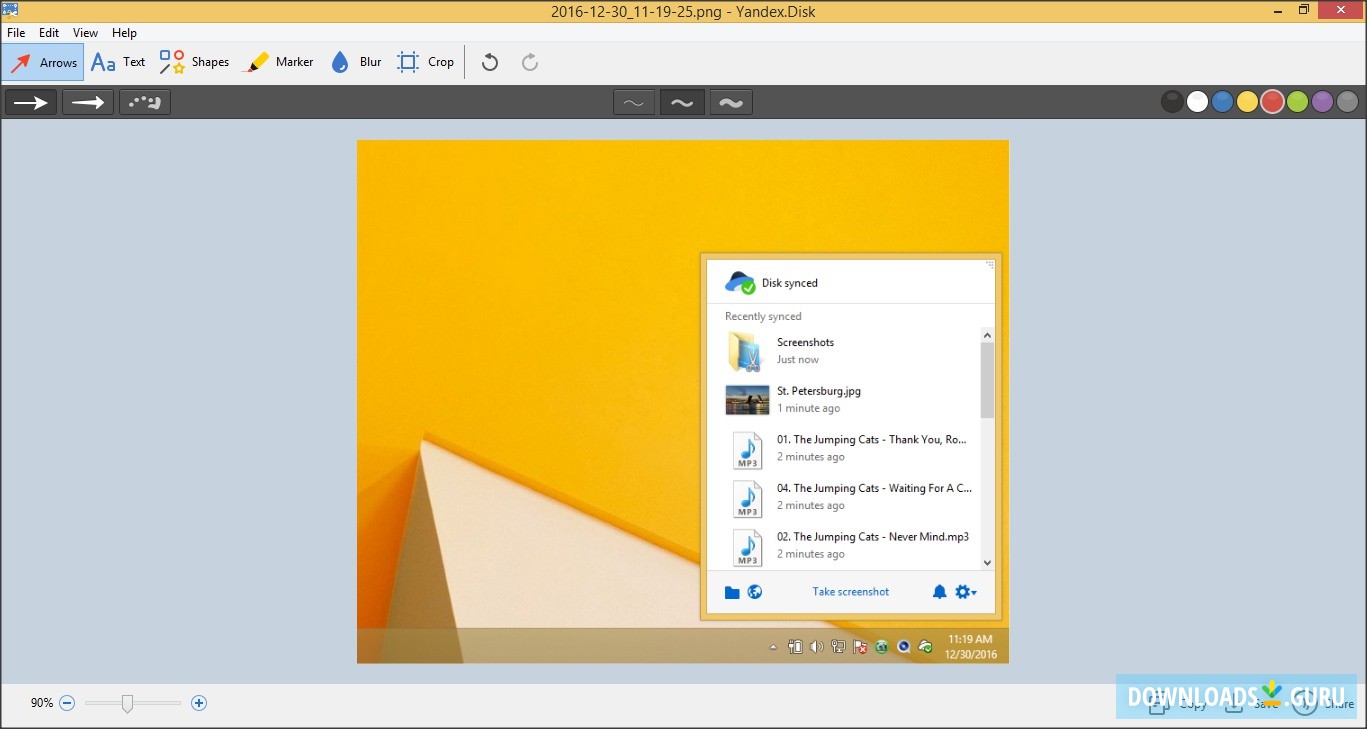Undo the last edit
The image size is (1367, 729).
[489, 63]
